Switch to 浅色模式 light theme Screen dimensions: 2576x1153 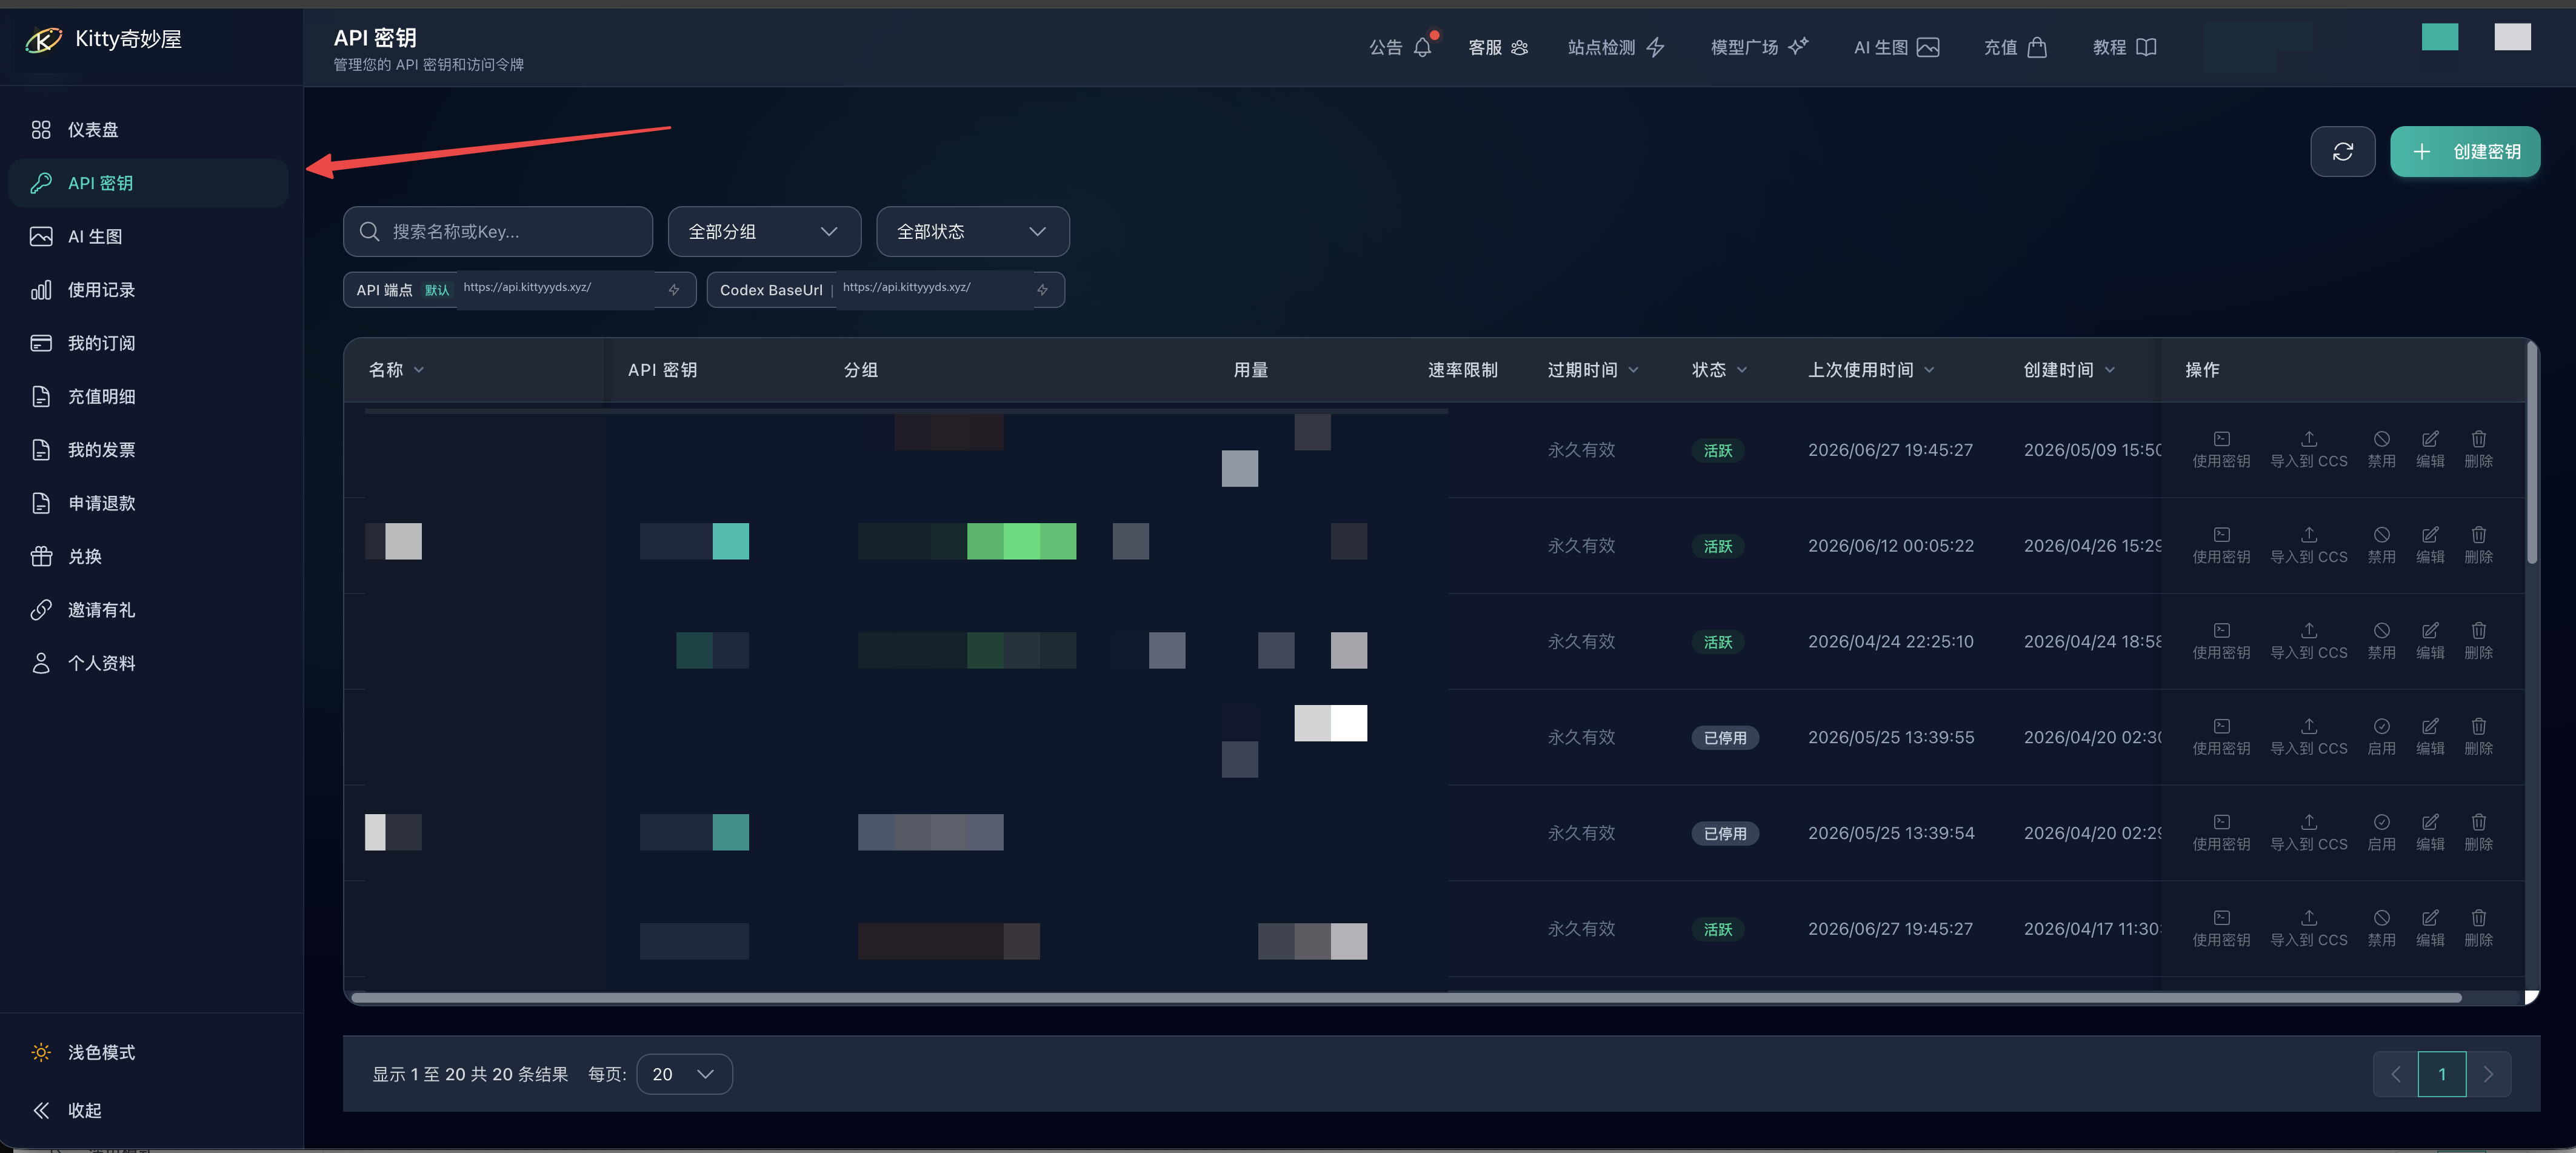[x=148, y=1052]
